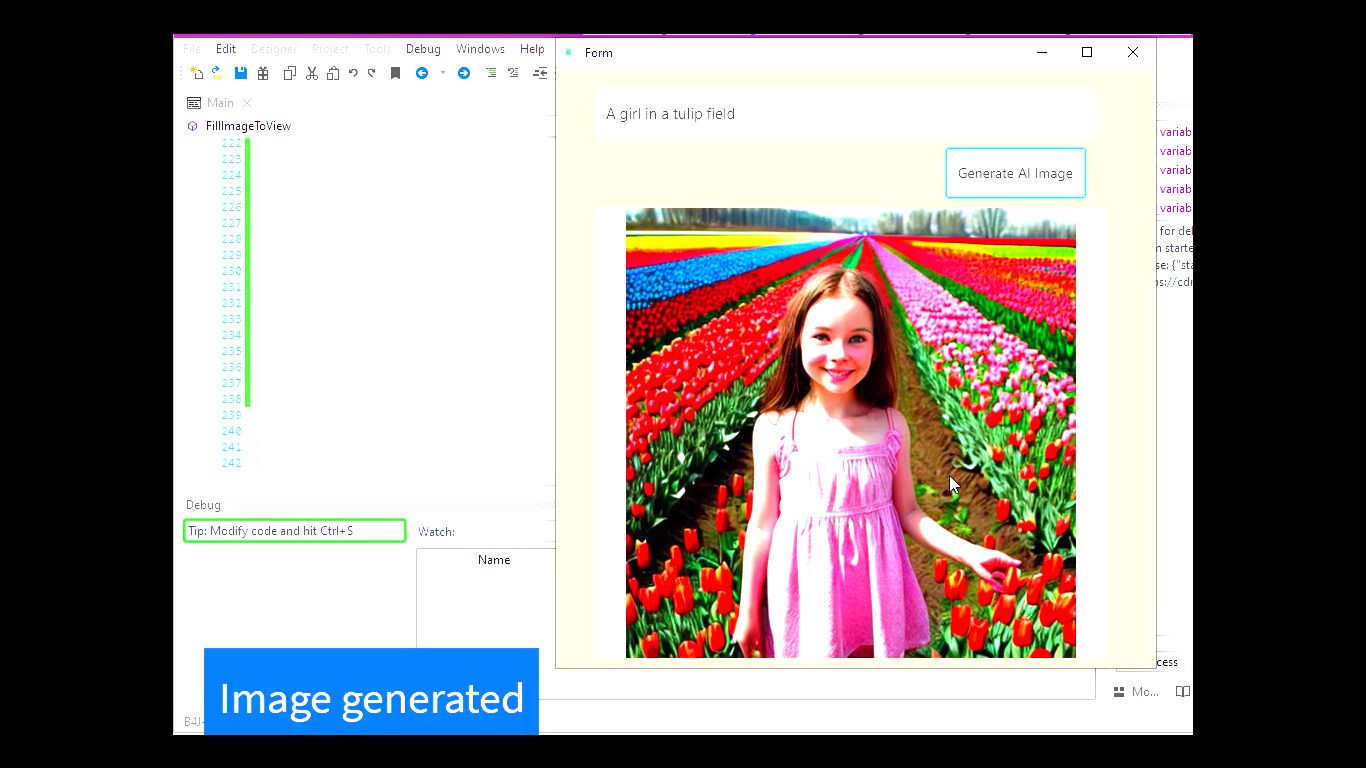Navigate forward with the blue right arrow
The image size is (1366, 768).
click(464, 73)
